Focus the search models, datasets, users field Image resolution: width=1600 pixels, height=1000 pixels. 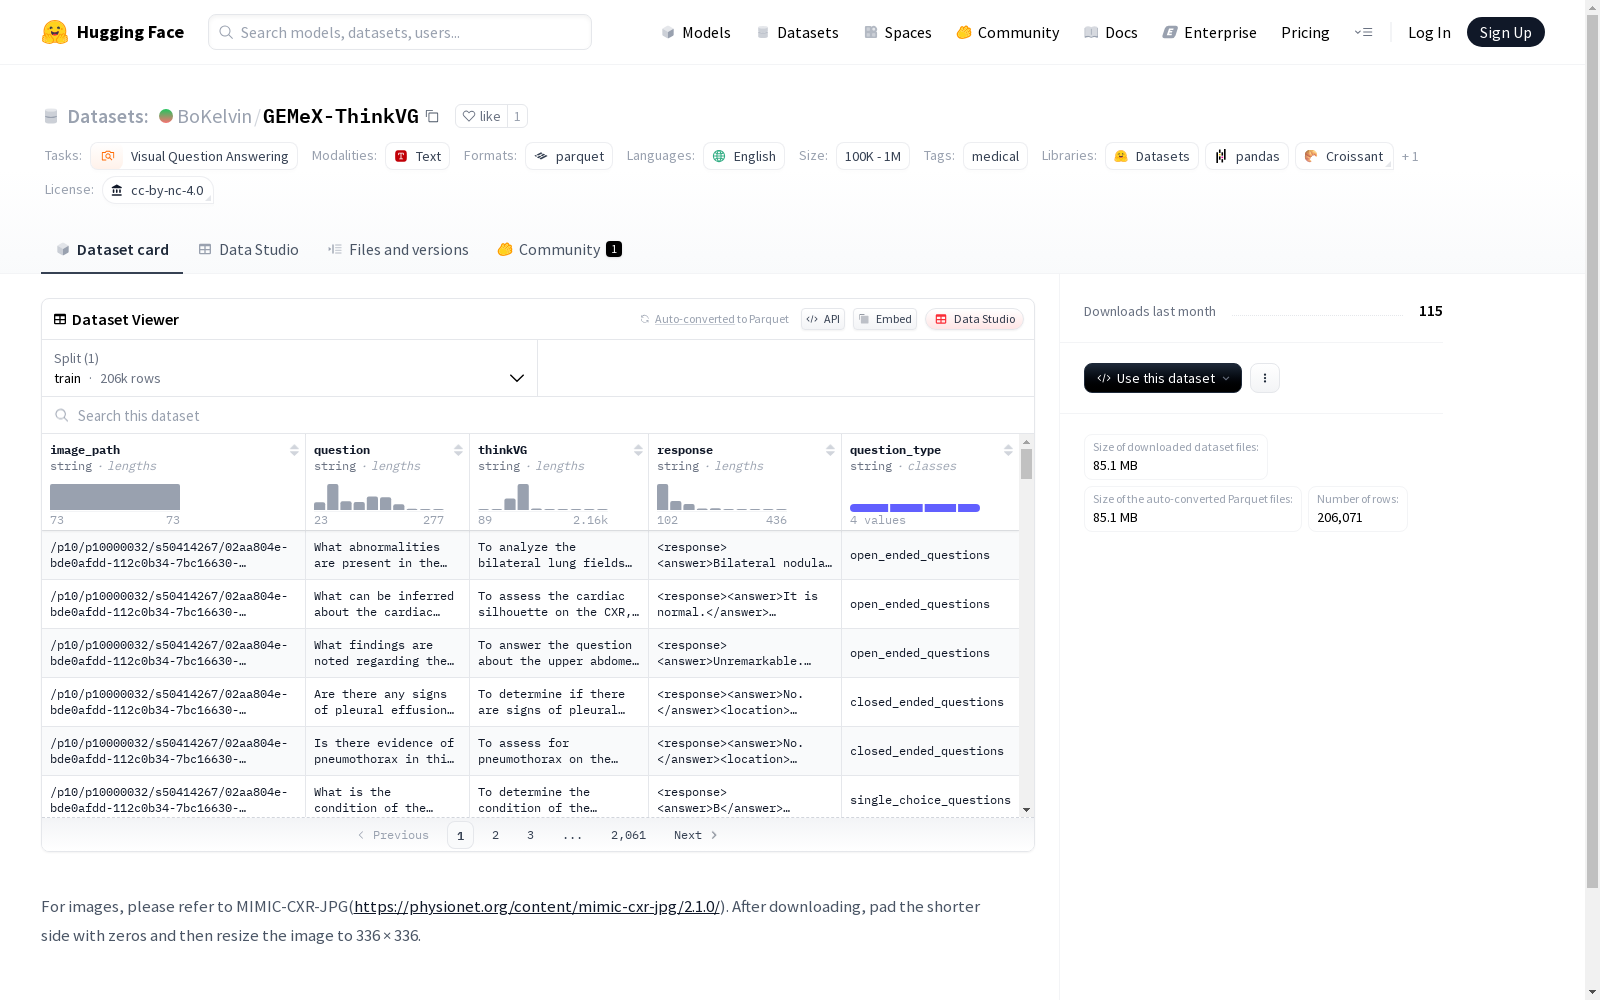click(400, 32)
